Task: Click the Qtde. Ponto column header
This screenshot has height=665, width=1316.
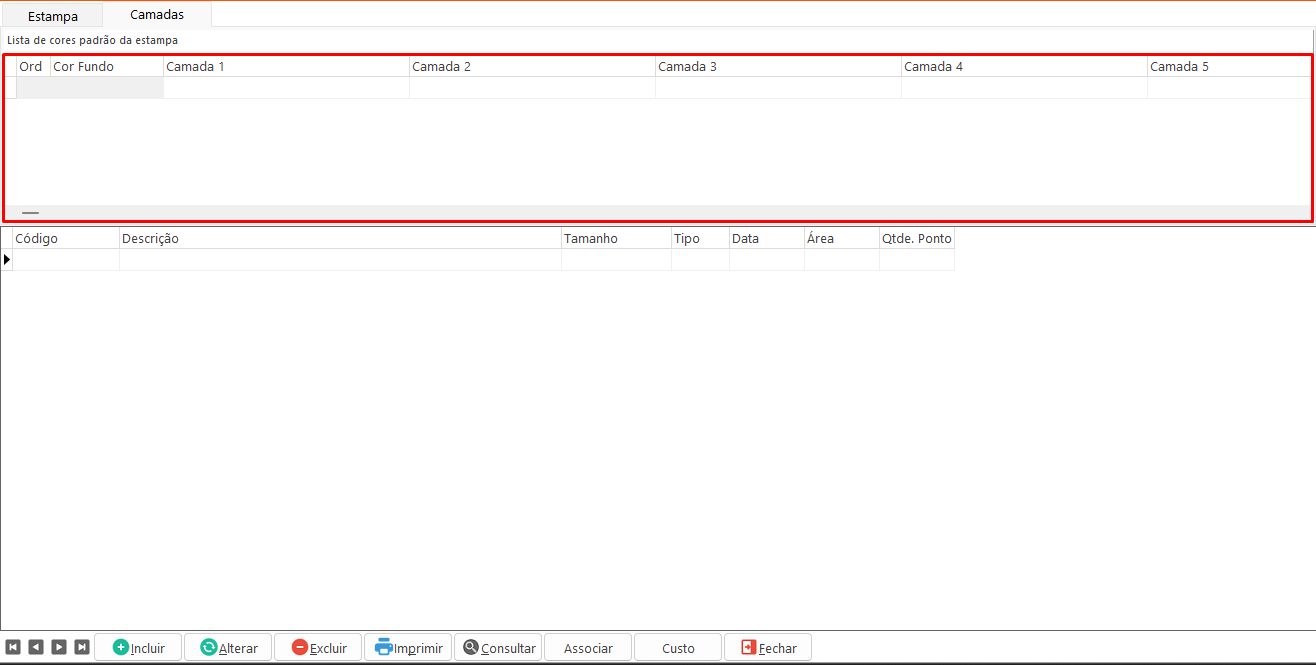Action: [917, 239]
